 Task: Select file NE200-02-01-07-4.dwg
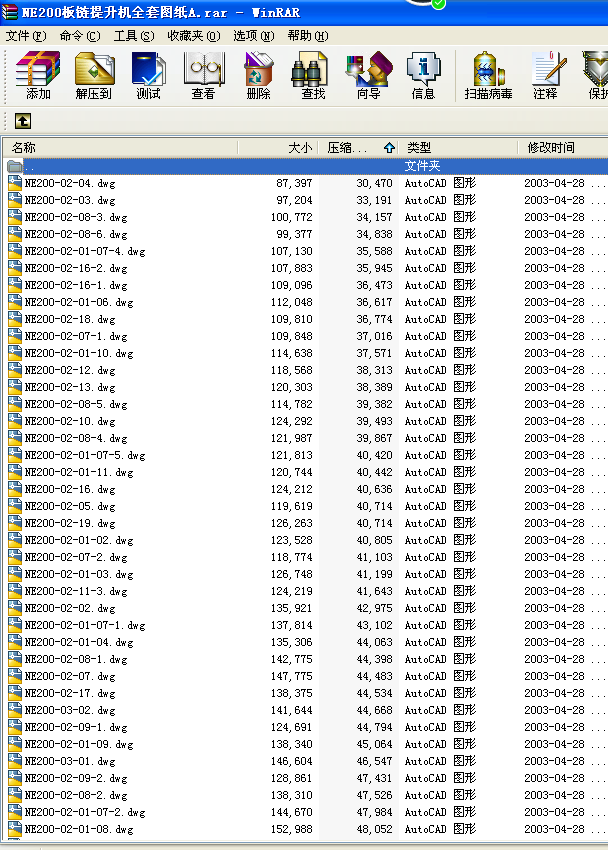click(85, 251)
